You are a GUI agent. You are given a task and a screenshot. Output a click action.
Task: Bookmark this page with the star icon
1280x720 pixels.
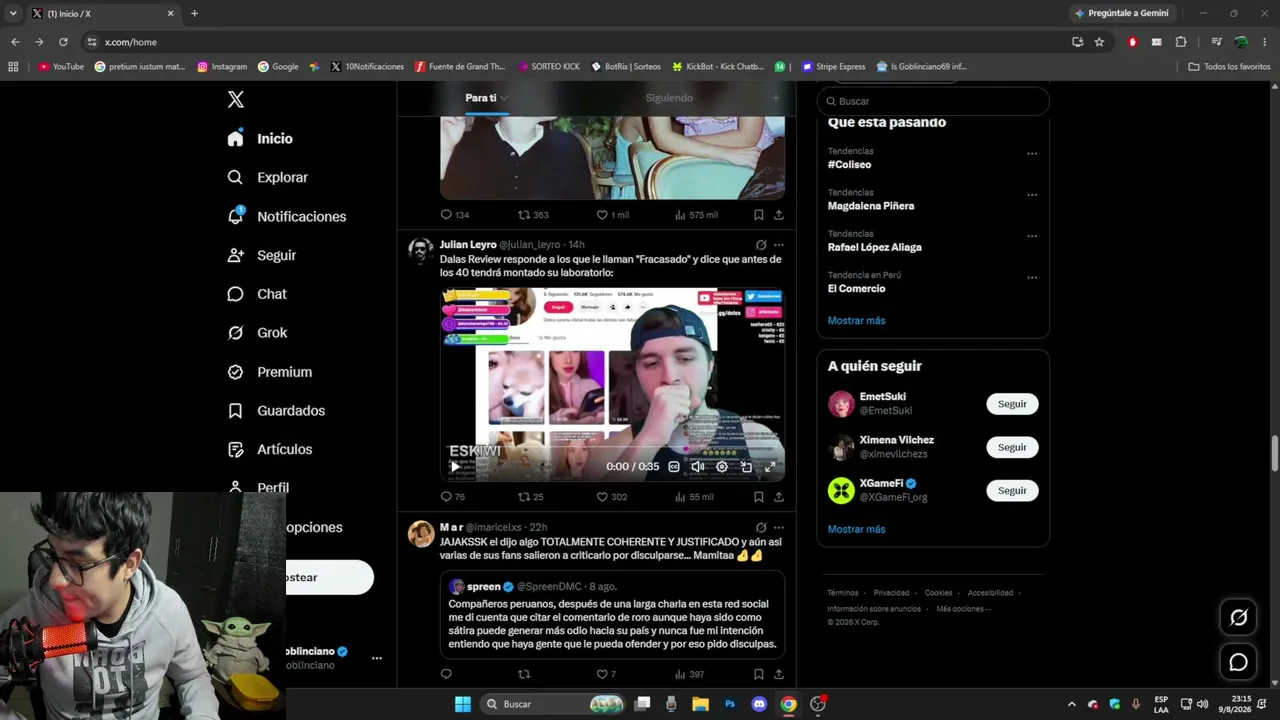coord(1099,42)
